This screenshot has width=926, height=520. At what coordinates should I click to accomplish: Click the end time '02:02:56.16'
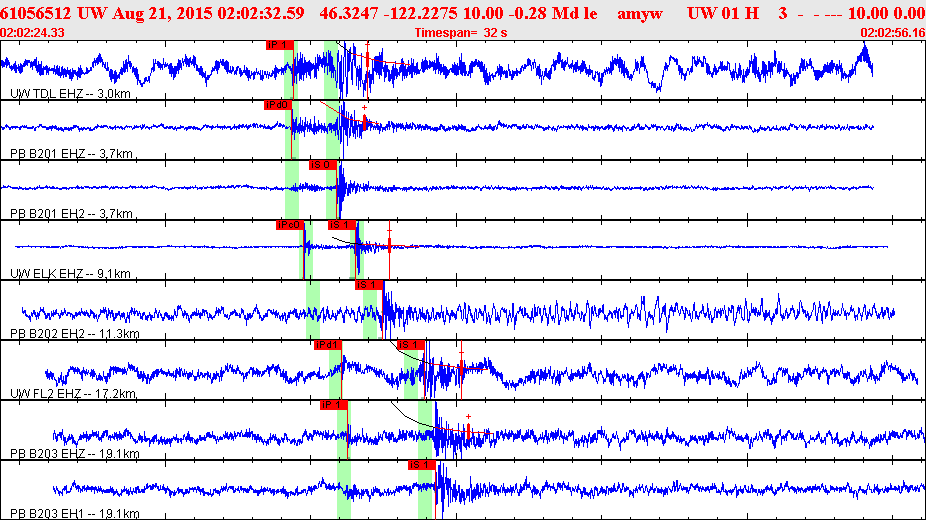point(892,33)
